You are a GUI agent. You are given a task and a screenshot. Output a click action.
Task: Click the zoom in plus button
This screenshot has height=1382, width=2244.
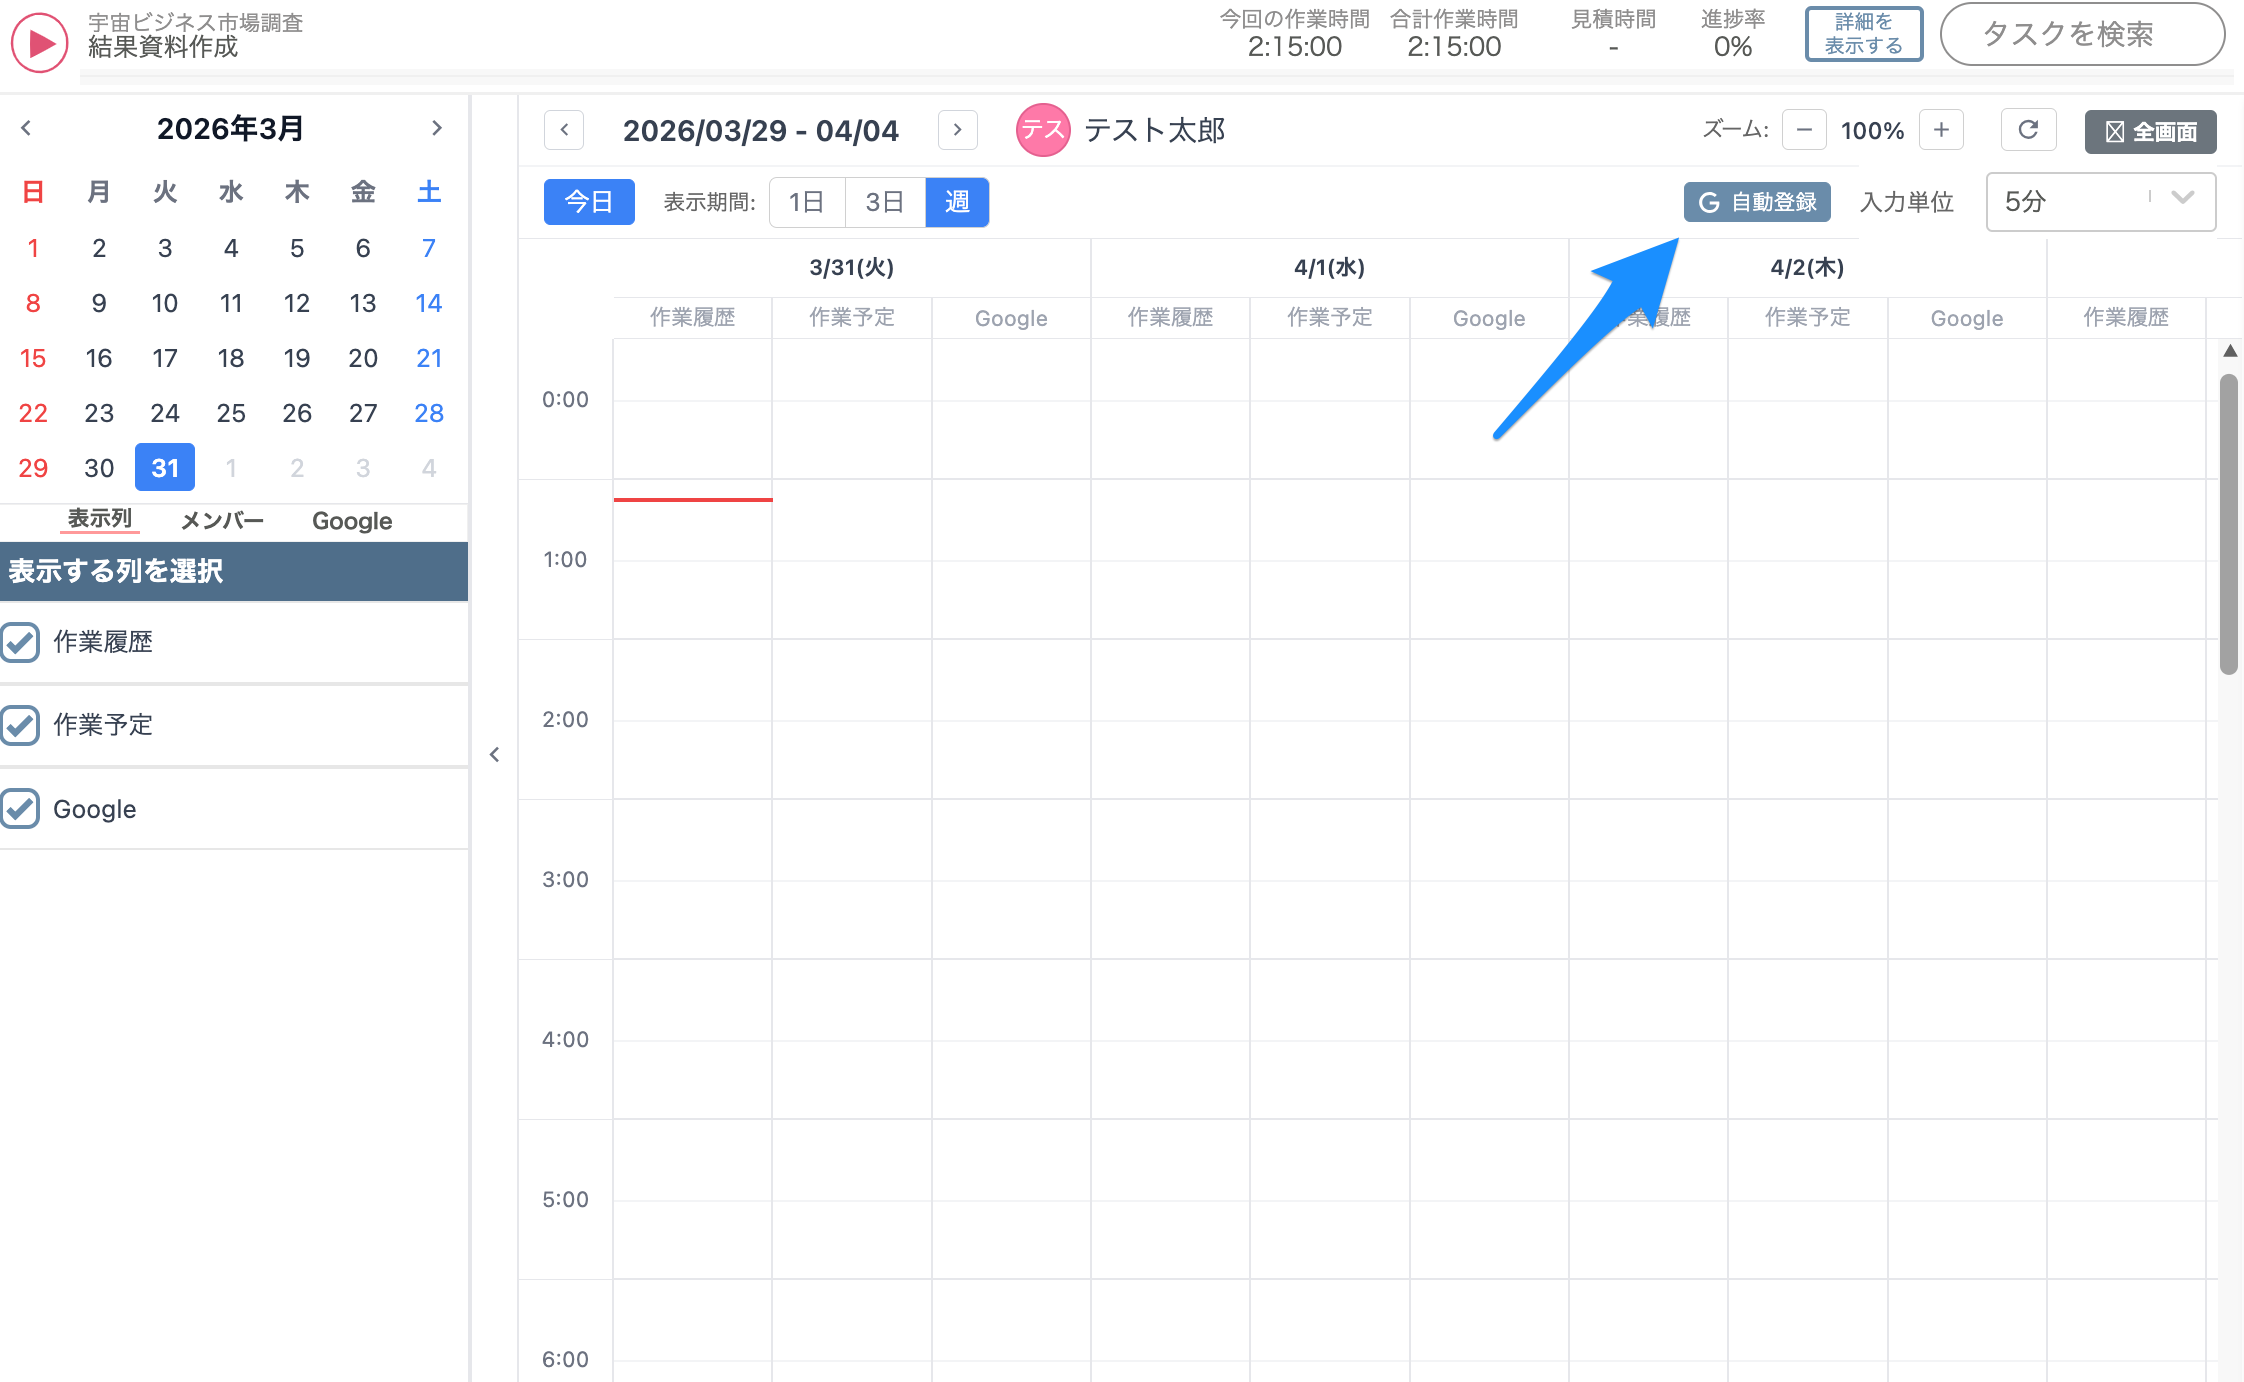tap(1941, 130)
